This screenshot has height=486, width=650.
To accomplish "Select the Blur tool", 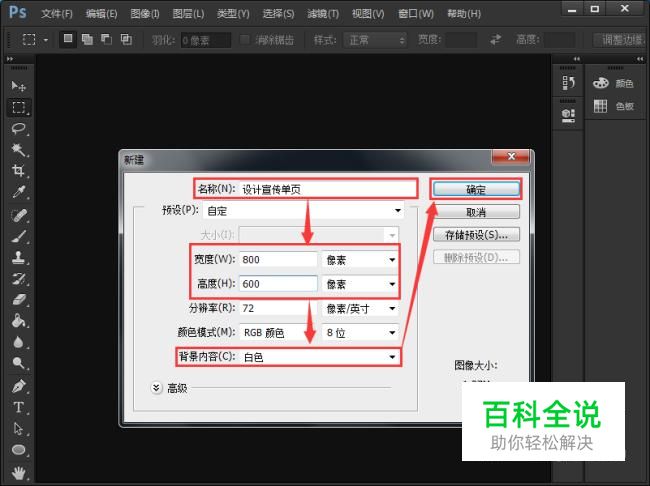I will point(18,342).
